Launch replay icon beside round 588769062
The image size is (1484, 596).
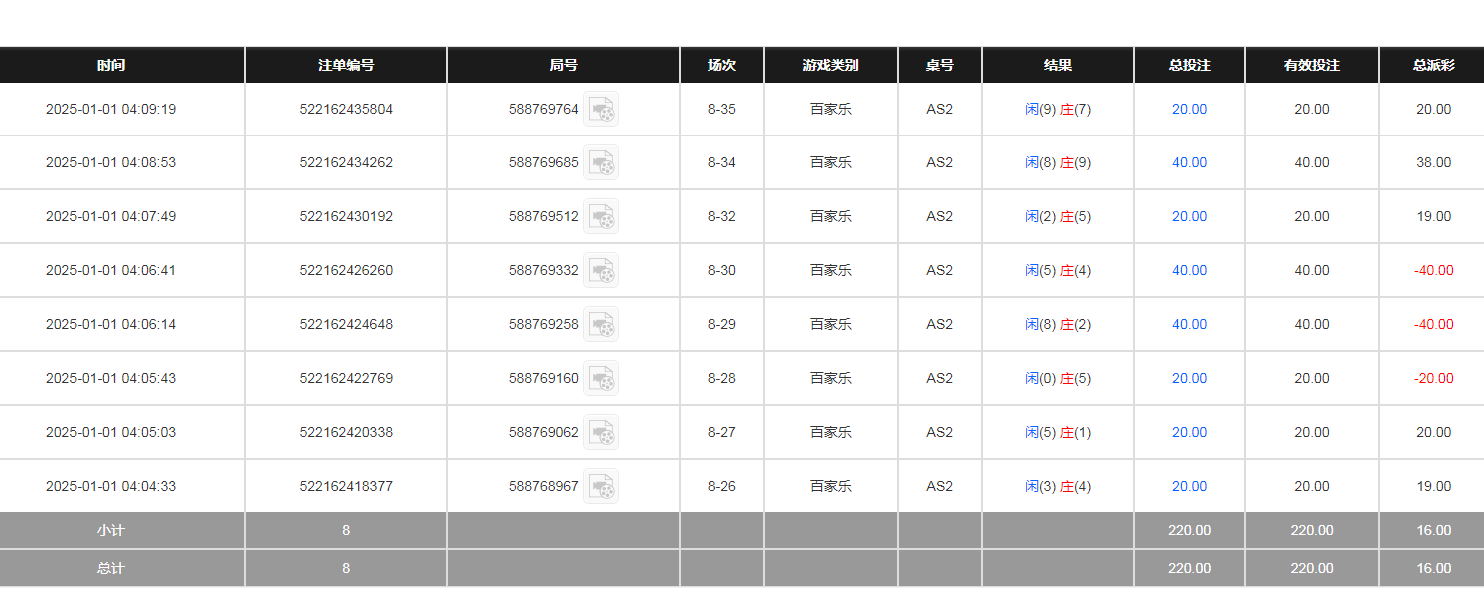coord(601,433)
